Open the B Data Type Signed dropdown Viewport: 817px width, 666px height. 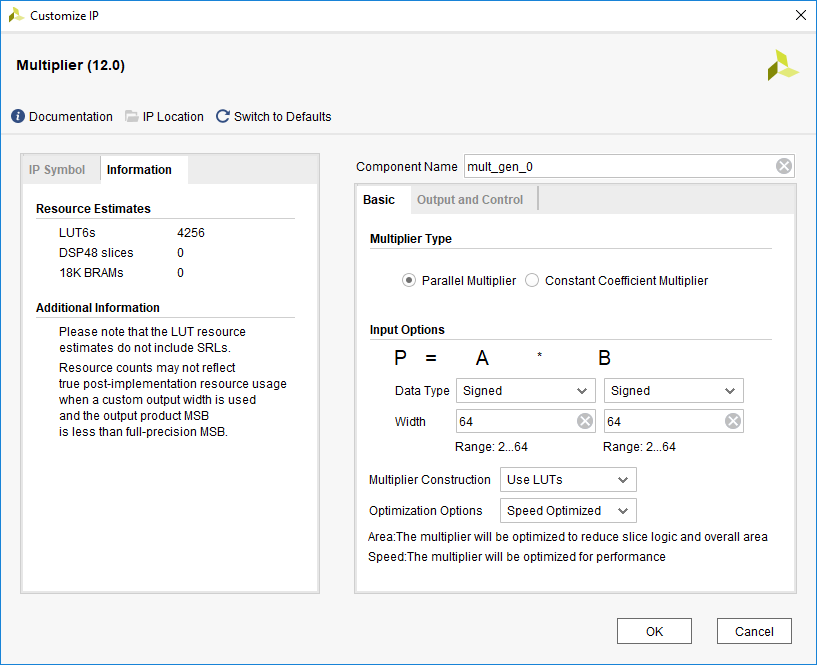pos(674,391)
